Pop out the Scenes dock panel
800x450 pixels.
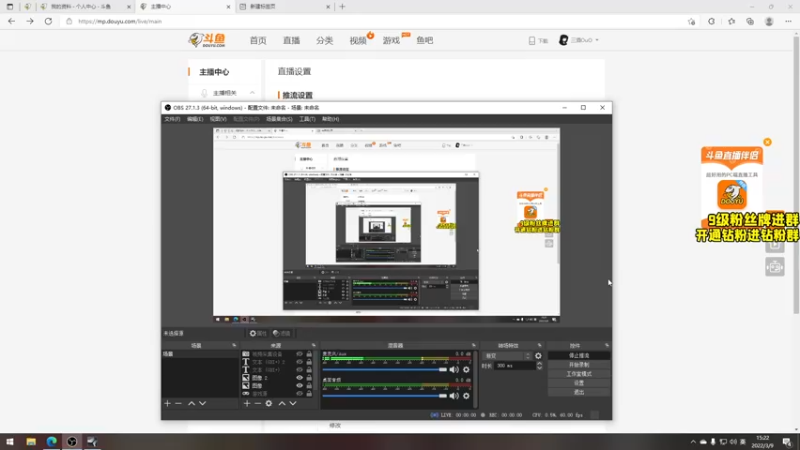pyautogui.click(x=234, y=345)
